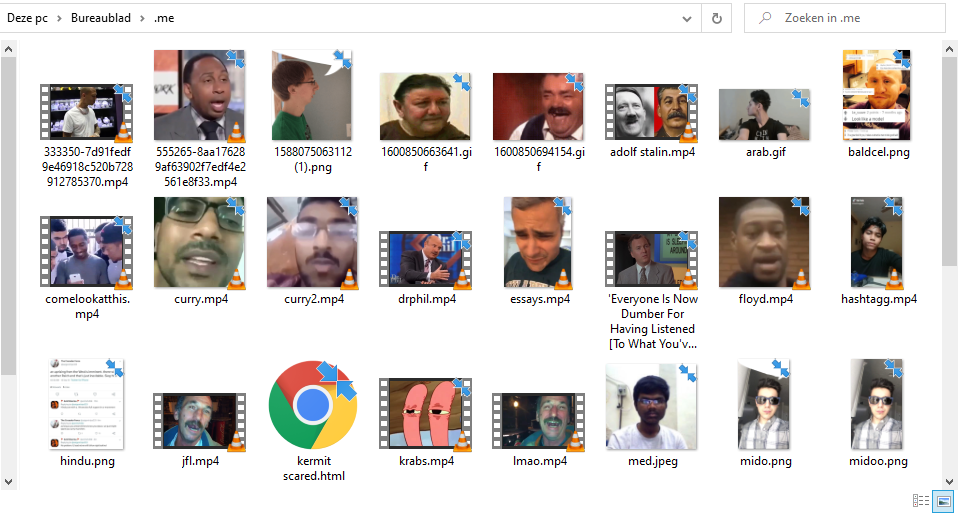Click the search magnifier icon

click(x=765, y=18)
